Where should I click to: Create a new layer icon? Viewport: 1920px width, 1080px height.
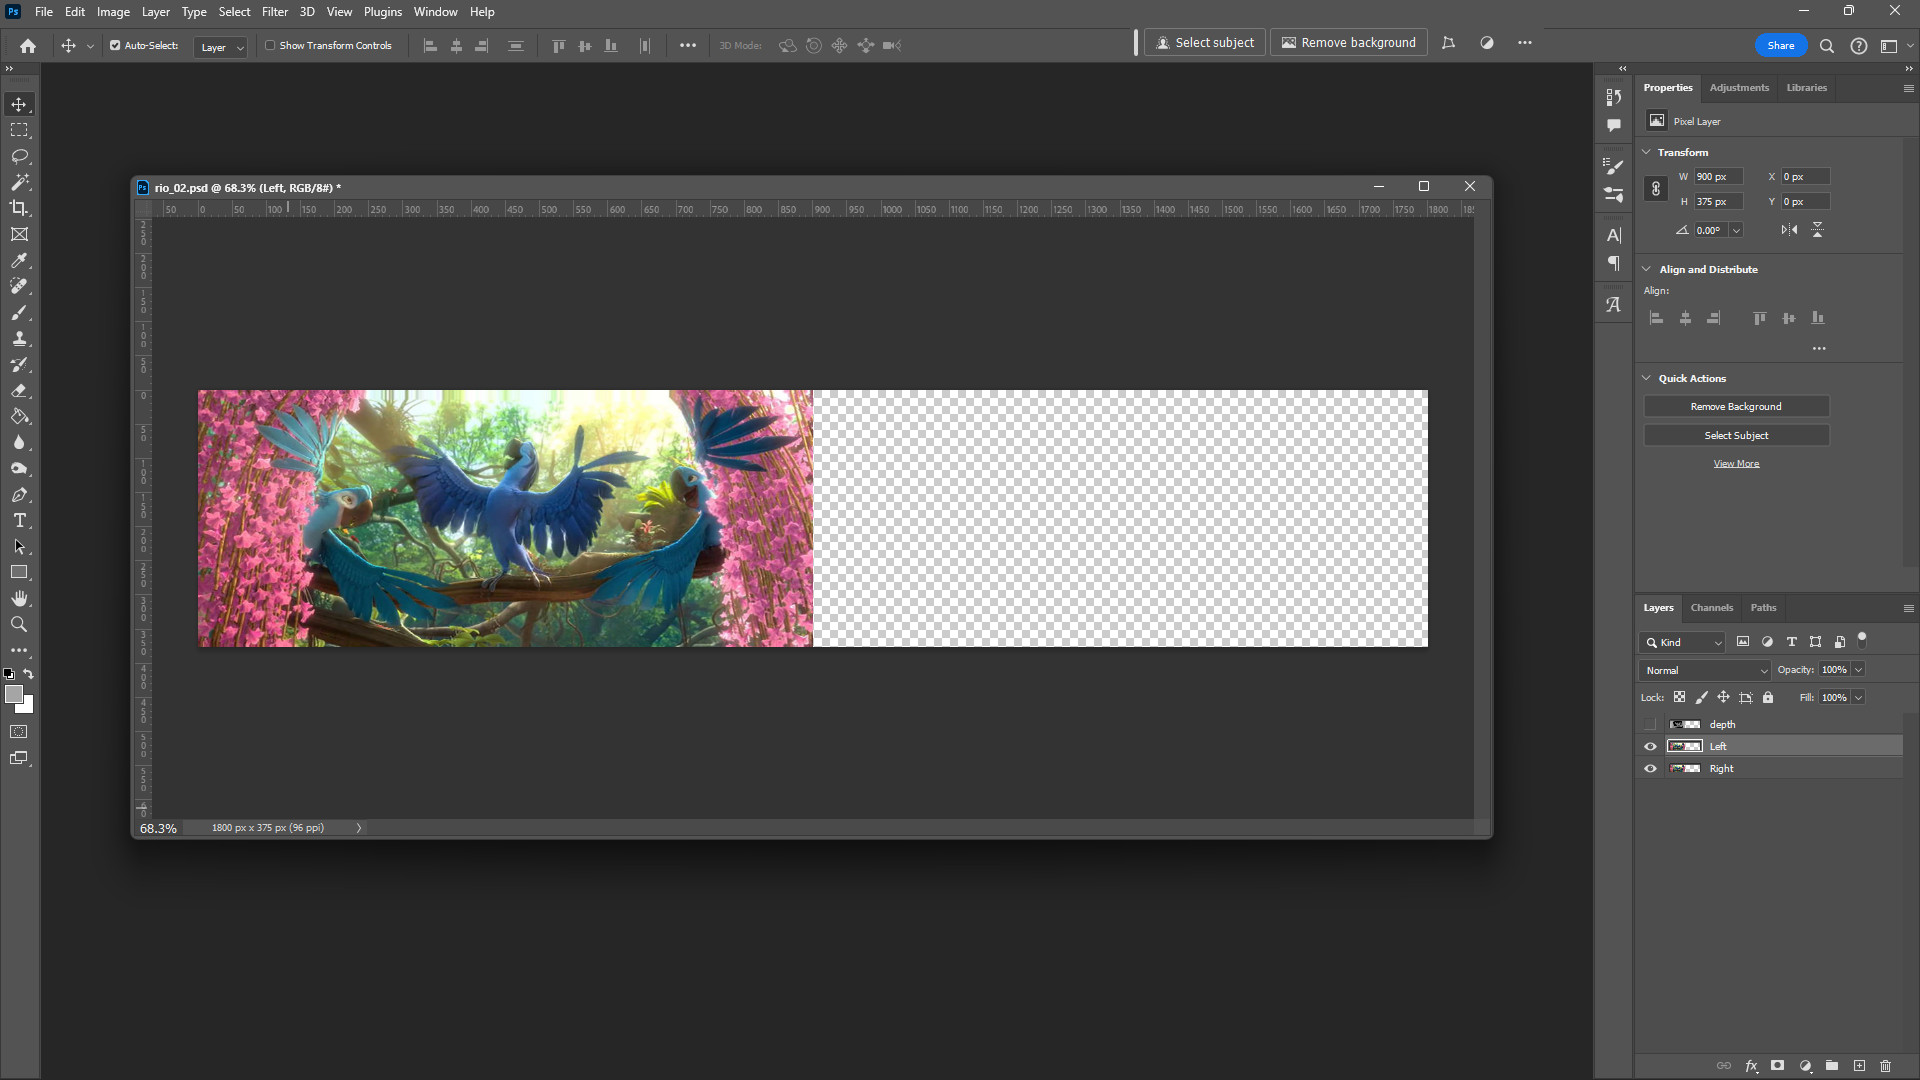(x=1859, y=1066)
